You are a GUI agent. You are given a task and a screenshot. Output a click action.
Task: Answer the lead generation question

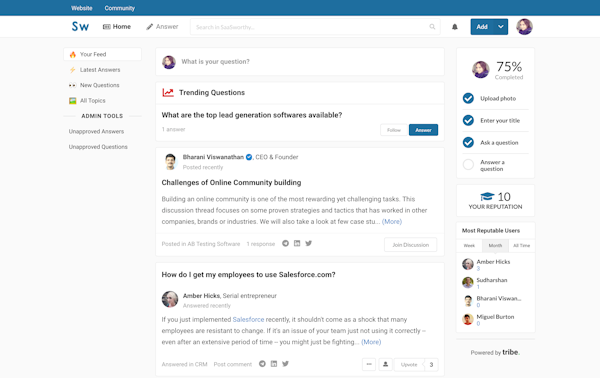pyautogui.click(x=423, y=130)
